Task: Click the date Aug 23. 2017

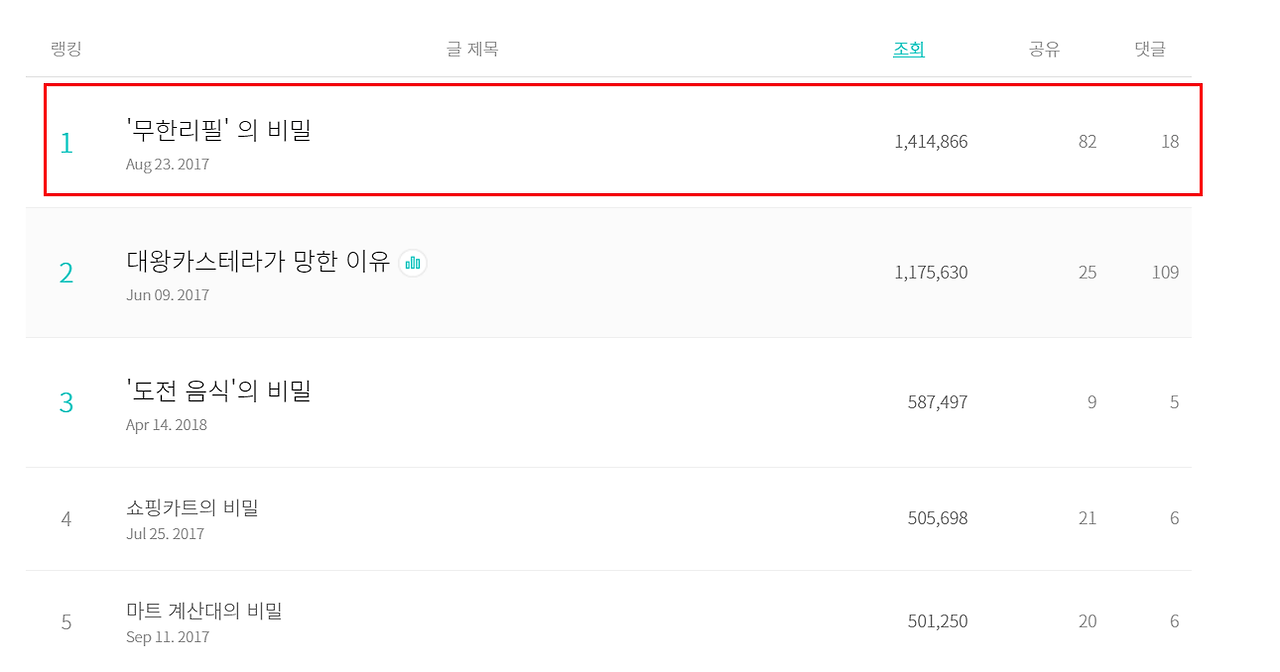Action: click(167, 164)
